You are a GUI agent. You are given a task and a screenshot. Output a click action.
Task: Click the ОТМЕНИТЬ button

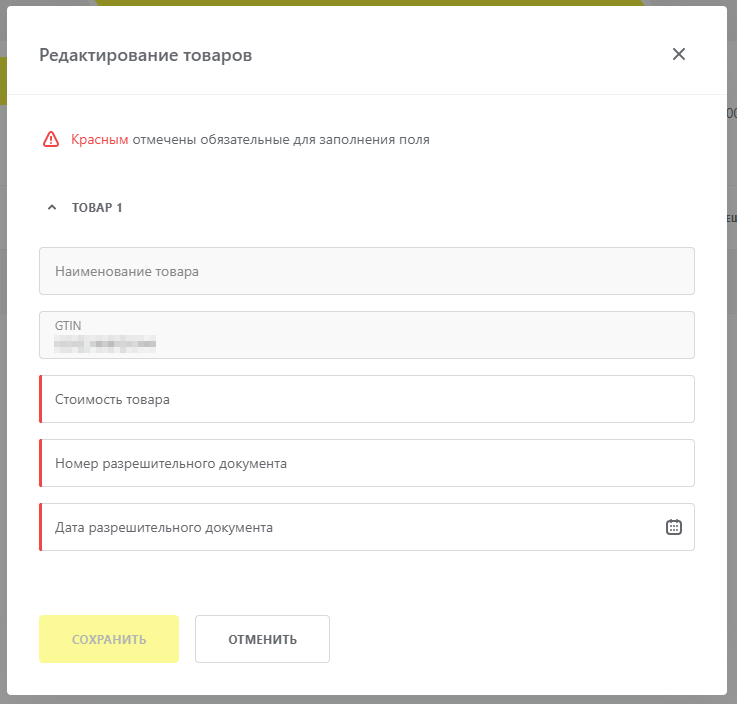coord(262,639)
